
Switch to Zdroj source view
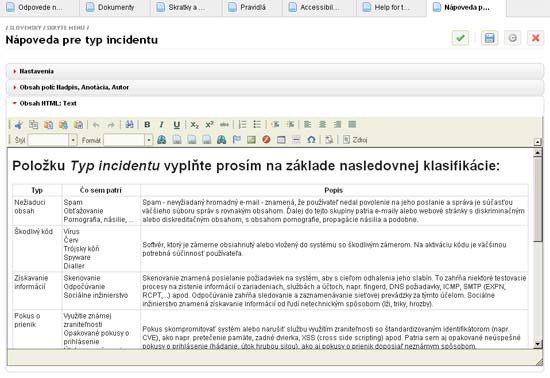tap(355, 140)
